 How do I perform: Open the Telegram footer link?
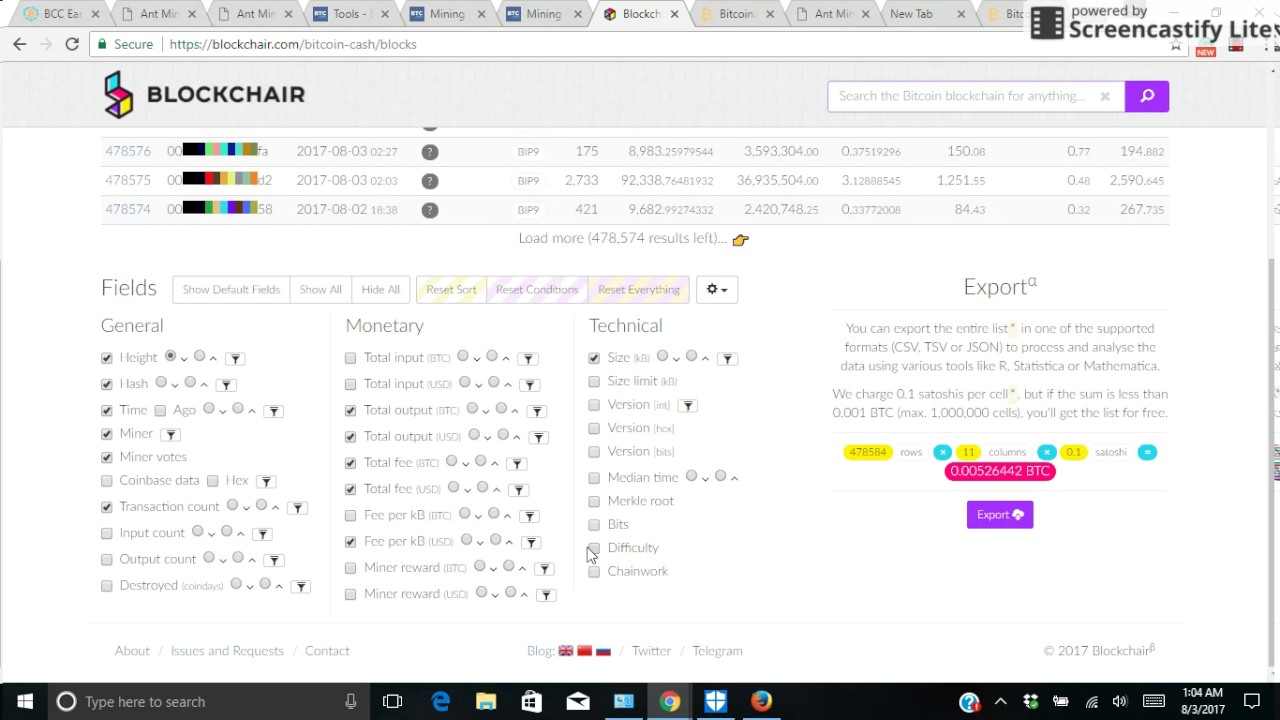[717, 651]
